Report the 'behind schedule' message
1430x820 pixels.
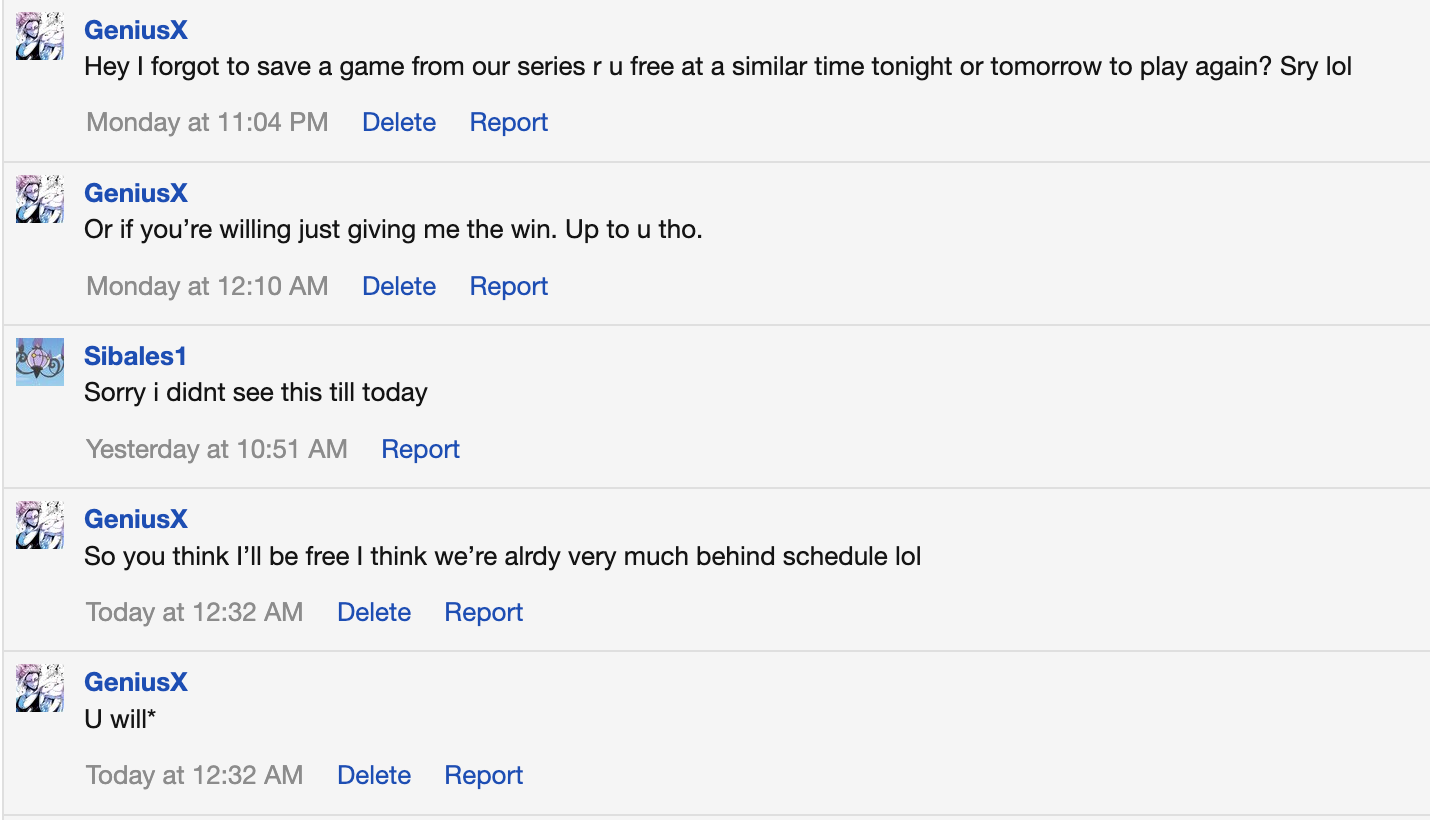coord(484,612)
